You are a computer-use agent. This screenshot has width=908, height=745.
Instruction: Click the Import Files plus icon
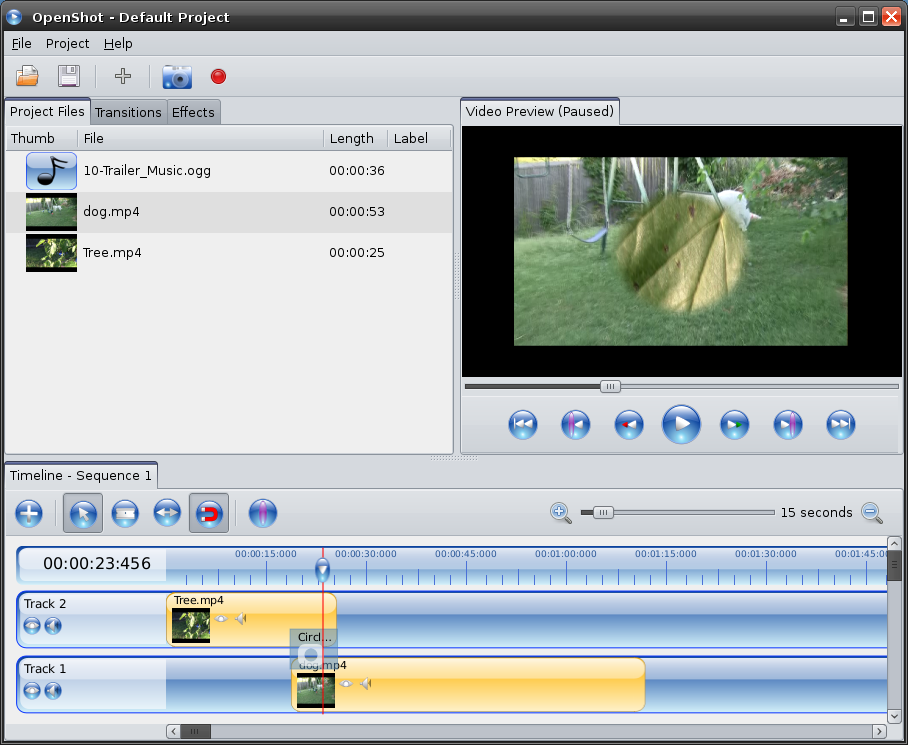pyautogui.click(x=123, y=76)
